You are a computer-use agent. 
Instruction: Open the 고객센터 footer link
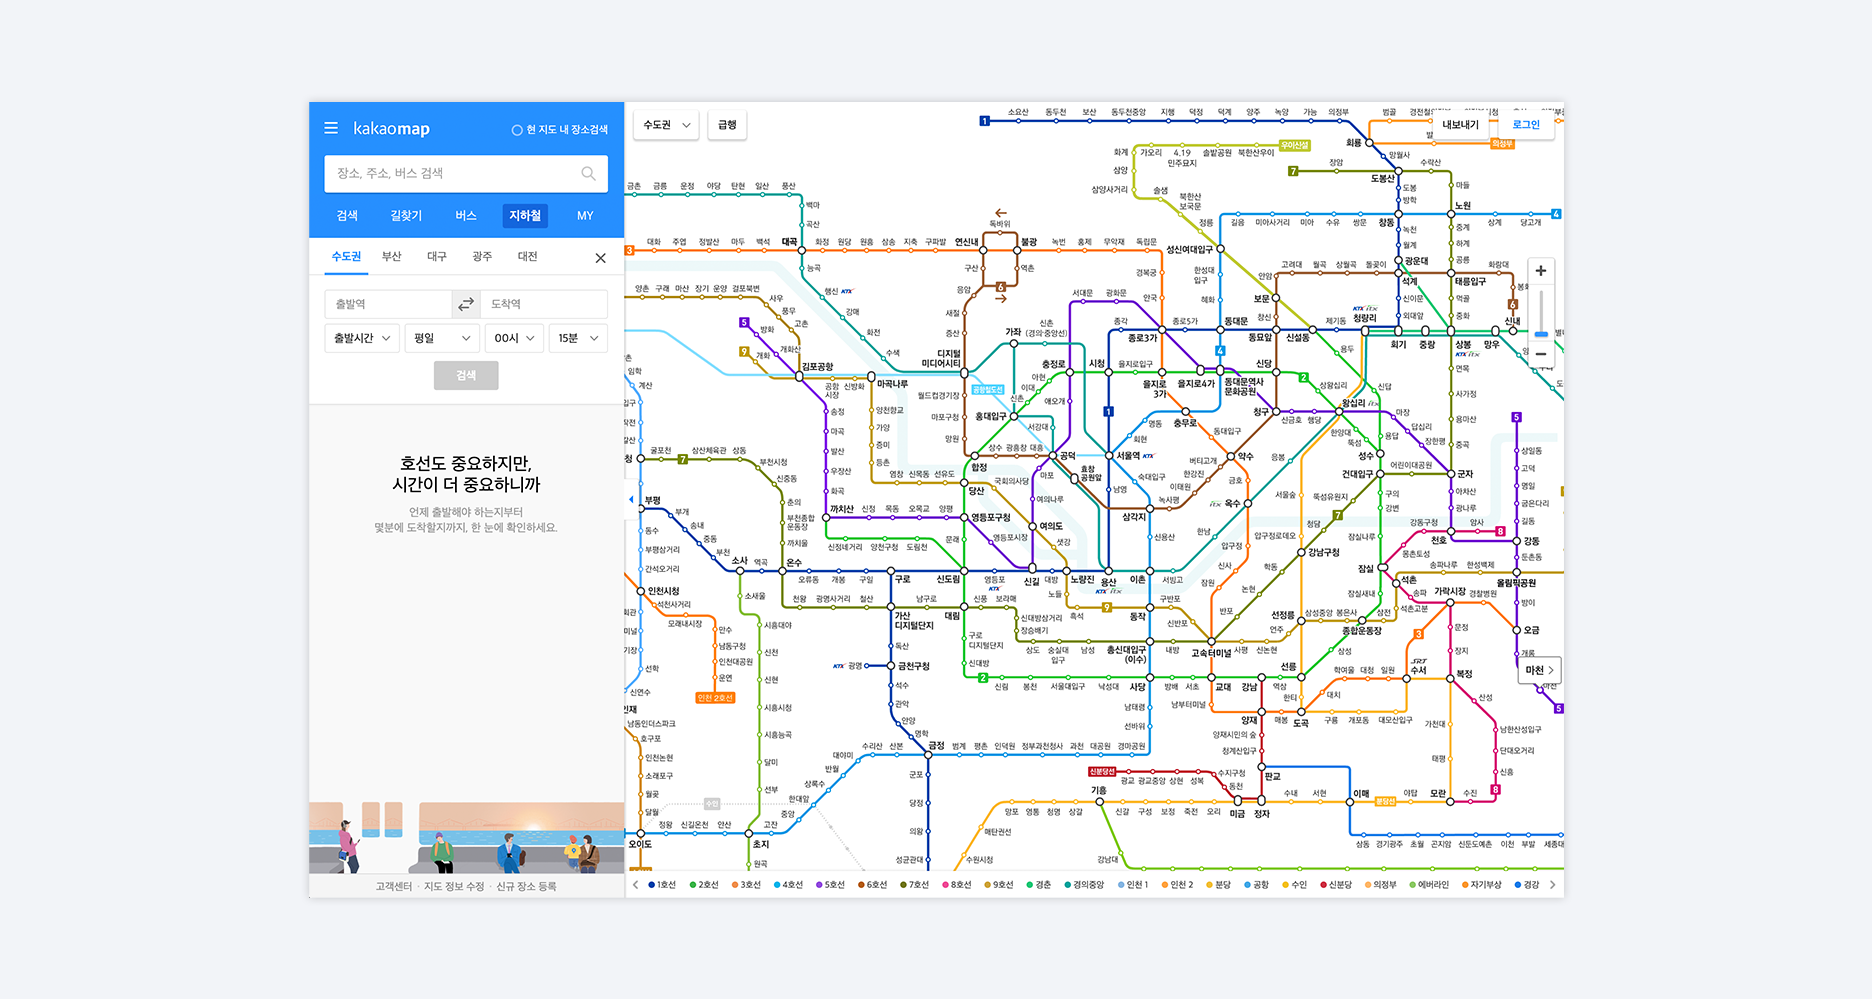pyautogui.click(x=393, y=886)
